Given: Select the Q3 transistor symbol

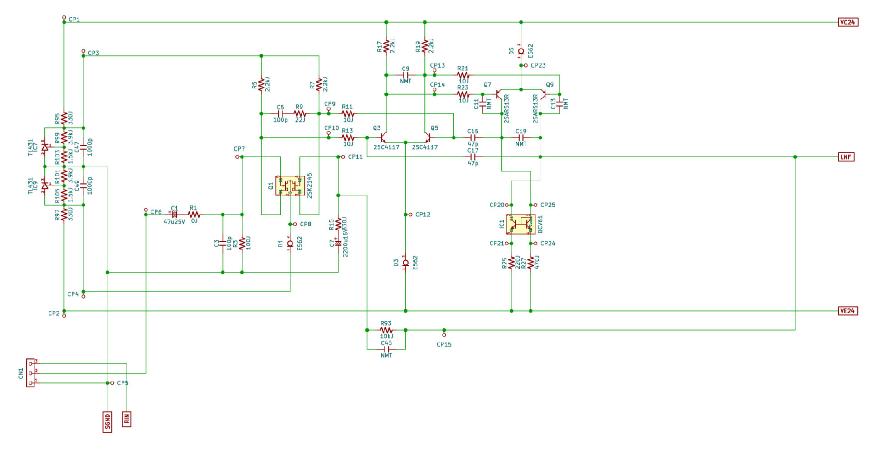Looking at the screenshot, I should coord(385,137).
